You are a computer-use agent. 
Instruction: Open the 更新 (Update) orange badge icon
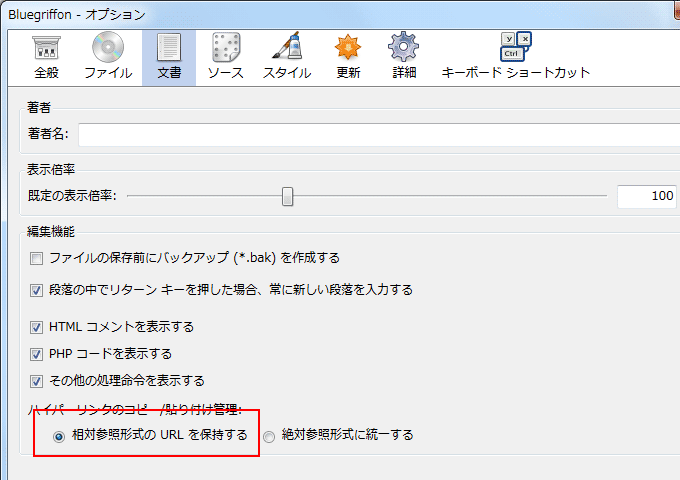(348, 47)
